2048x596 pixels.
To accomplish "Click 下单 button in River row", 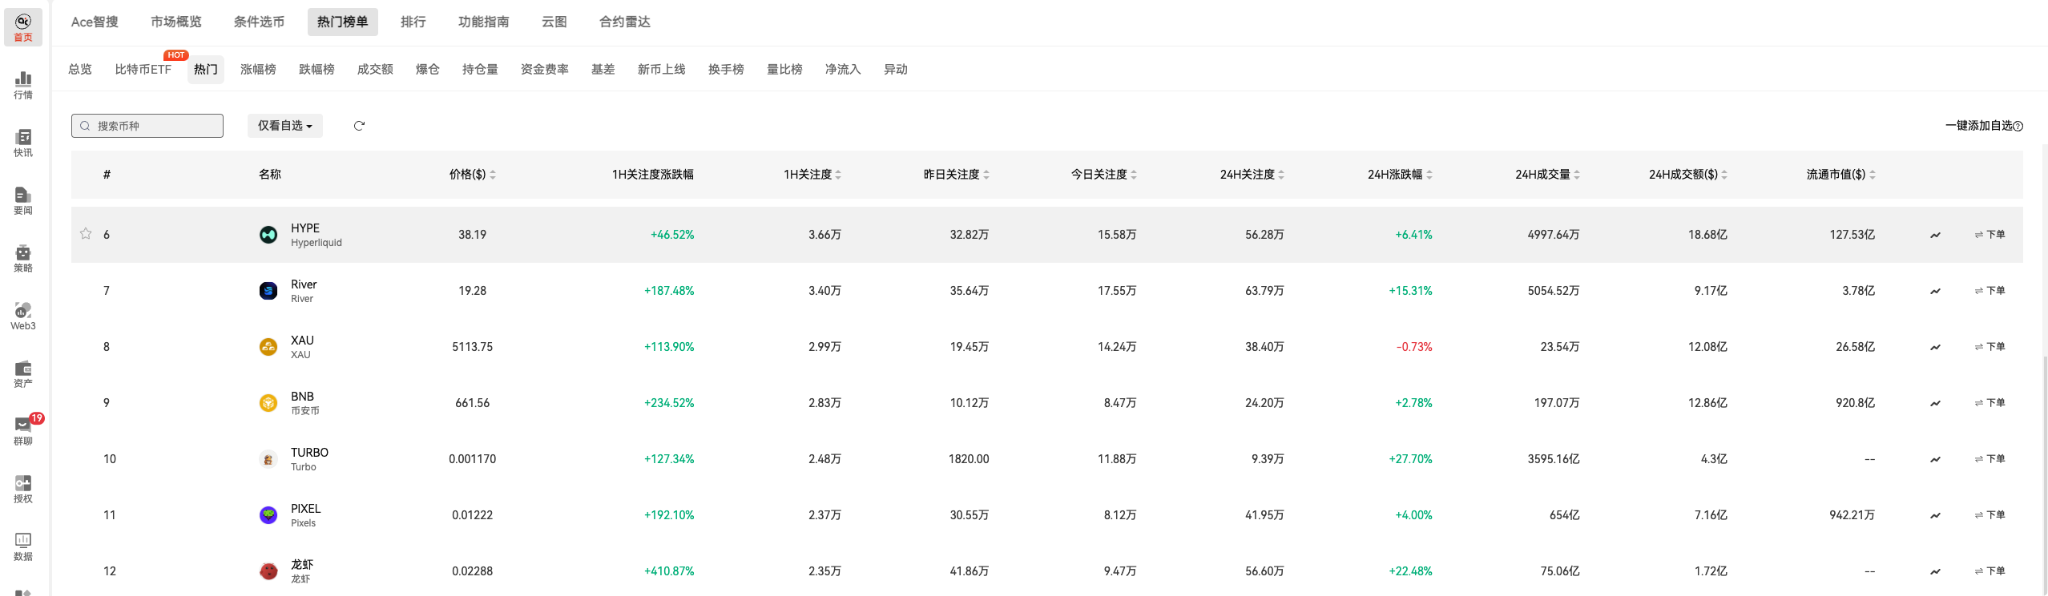I will [1989, 291].
